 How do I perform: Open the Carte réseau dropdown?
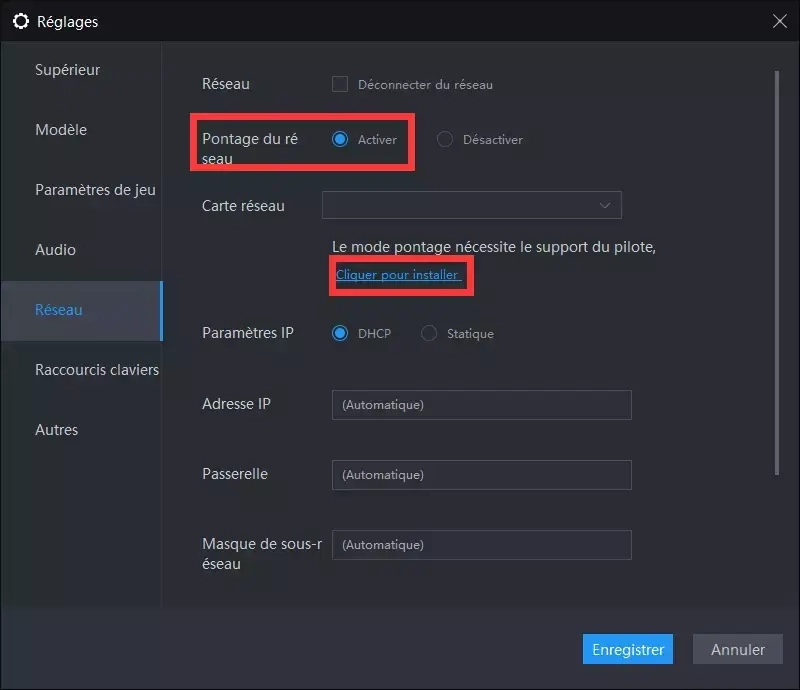pyautogui.click(x=471, y=205)
